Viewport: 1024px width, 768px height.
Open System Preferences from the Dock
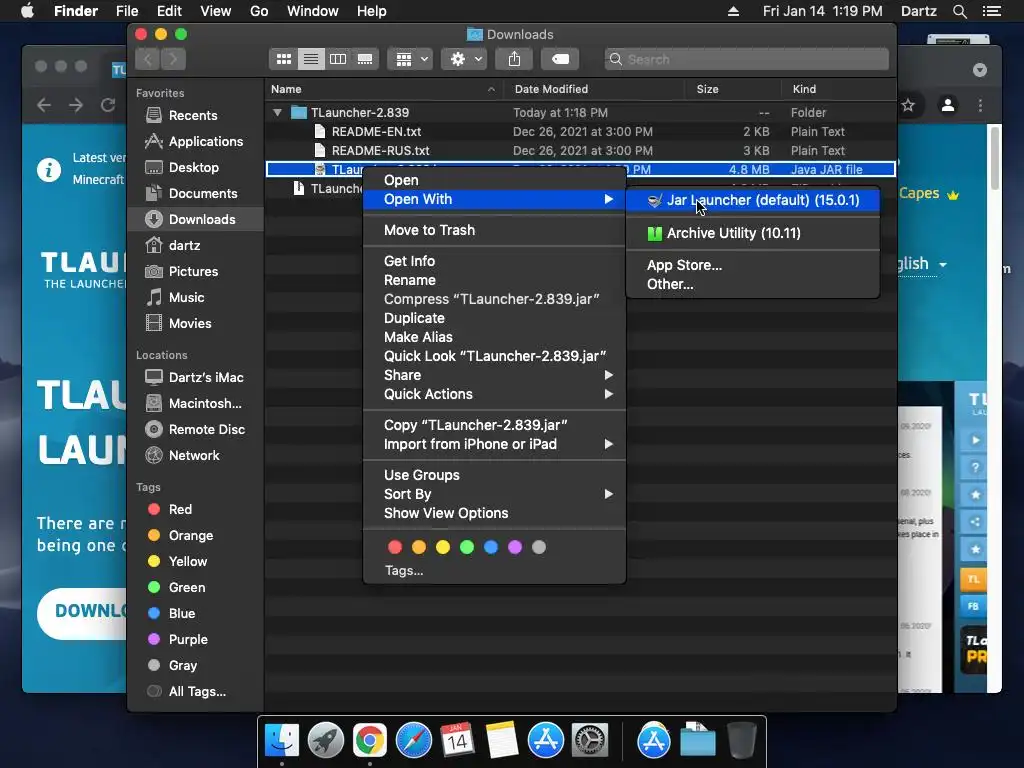(x=590, y=741)
